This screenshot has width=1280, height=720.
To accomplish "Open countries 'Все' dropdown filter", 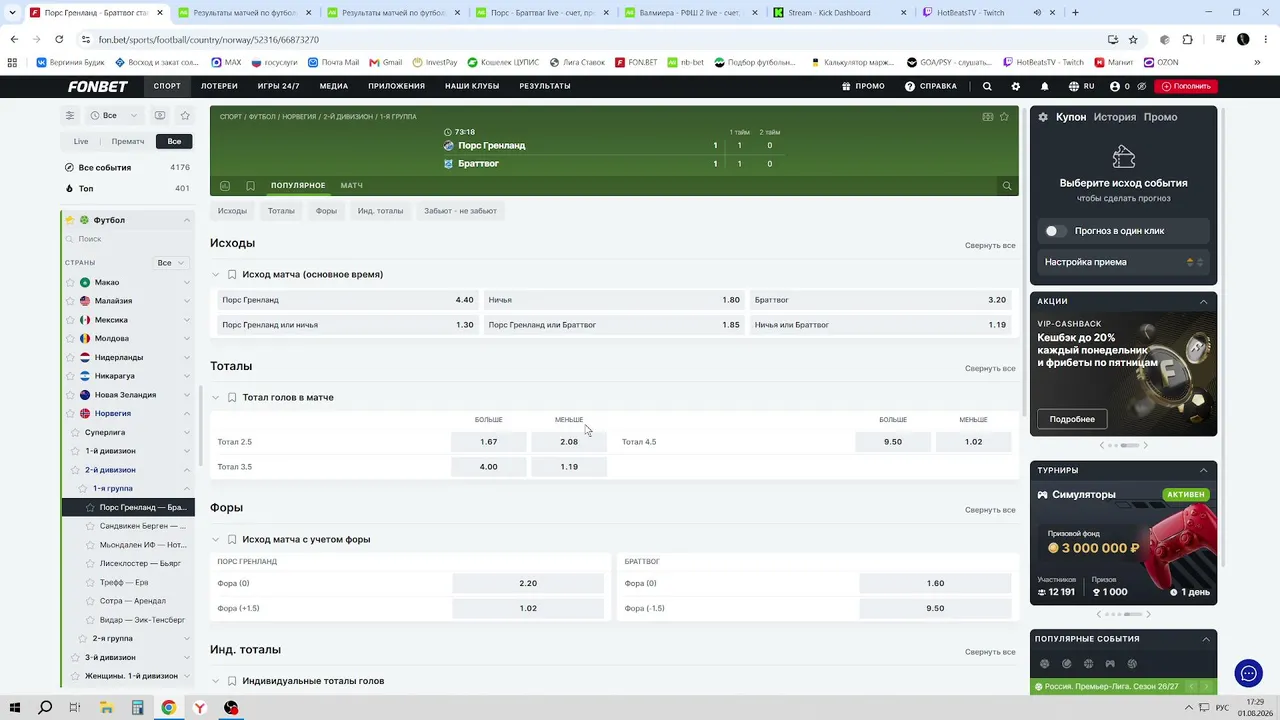I will coord(171,263).
